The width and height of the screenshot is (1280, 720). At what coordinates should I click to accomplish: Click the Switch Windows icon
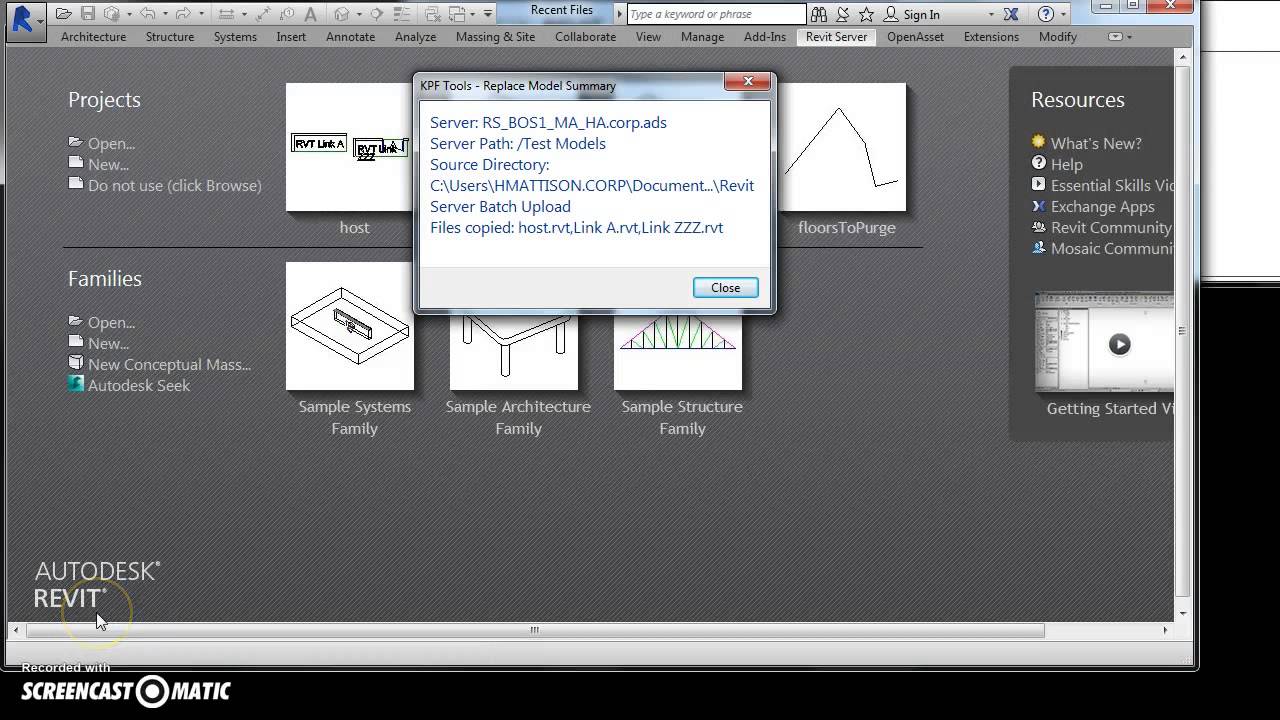tap(457, 14)
